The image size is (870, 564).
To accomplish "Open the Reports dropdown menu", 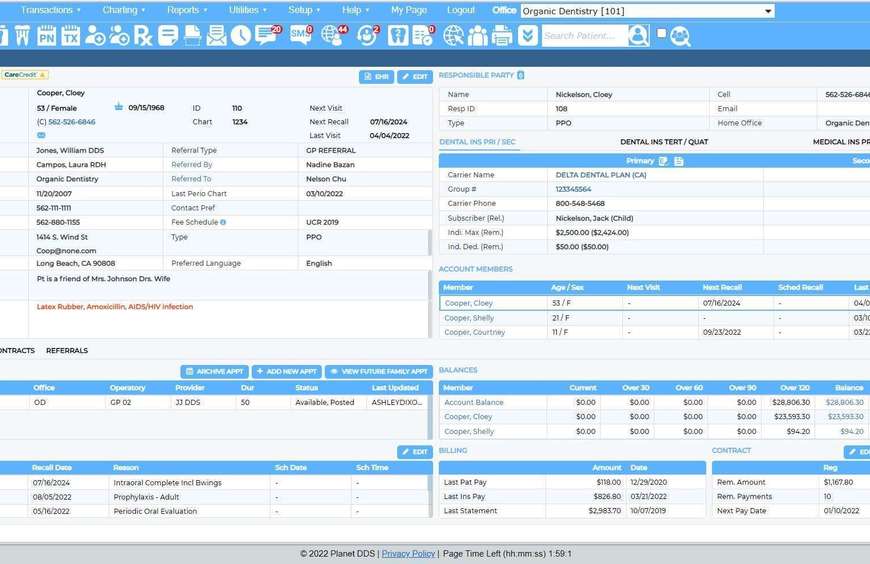I will tap(187, 10).
